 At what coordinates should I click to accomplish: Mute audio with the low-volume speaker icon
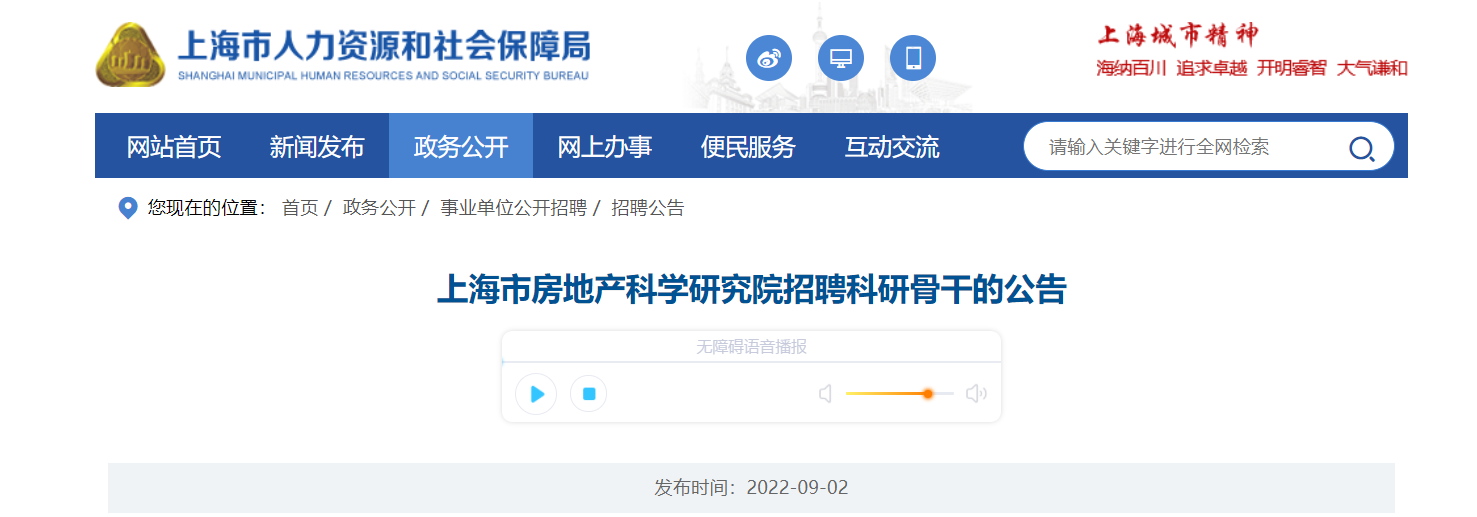coord(826,394)
